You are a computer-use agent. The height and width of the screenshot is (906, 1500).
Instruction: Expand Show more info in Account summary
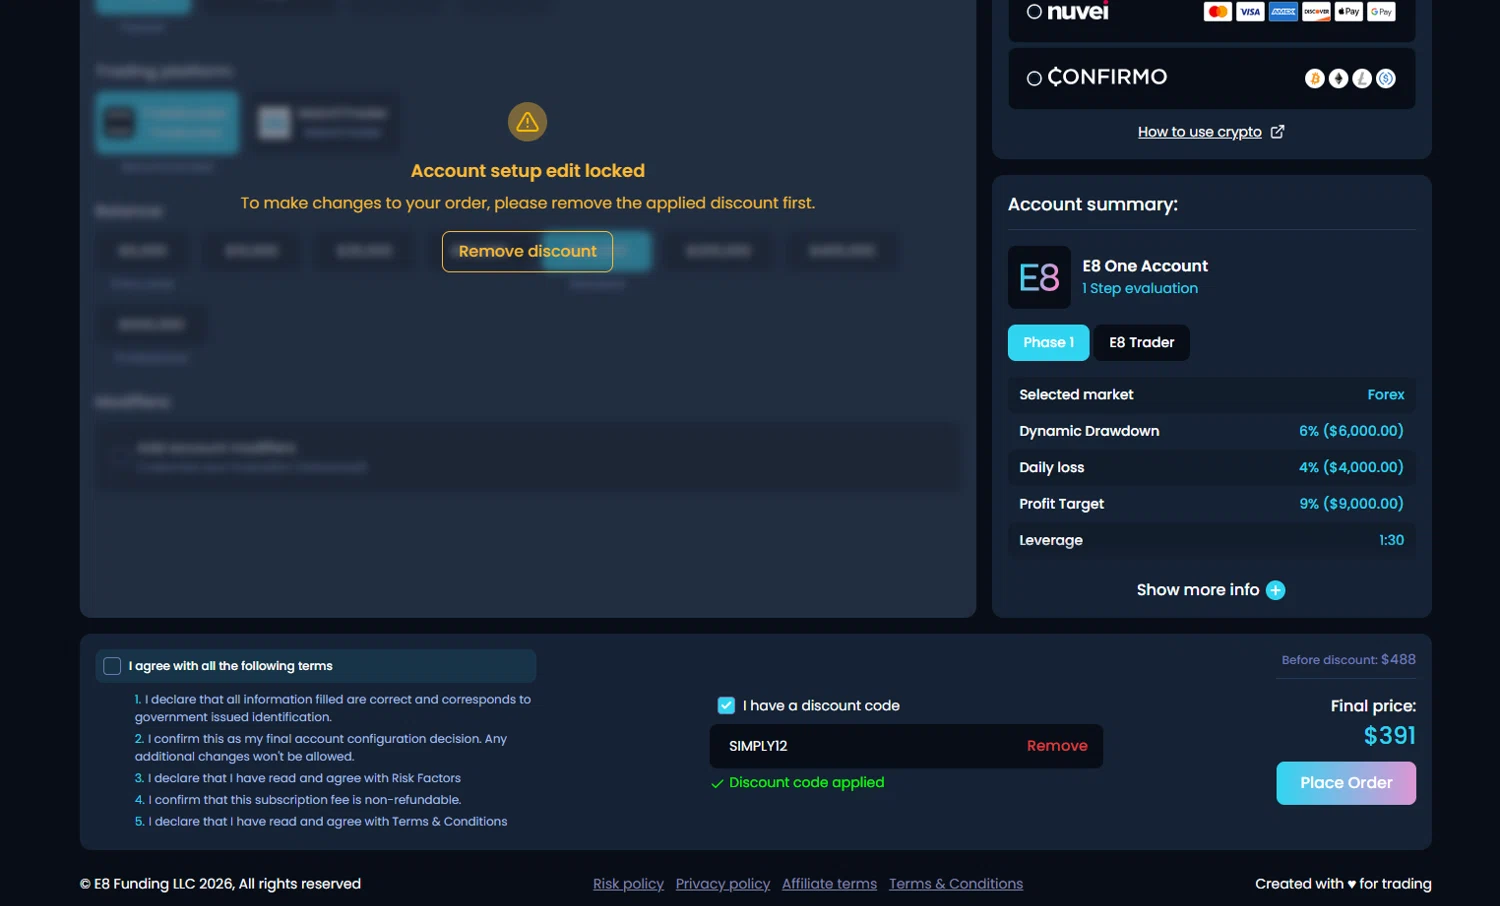1211,590
